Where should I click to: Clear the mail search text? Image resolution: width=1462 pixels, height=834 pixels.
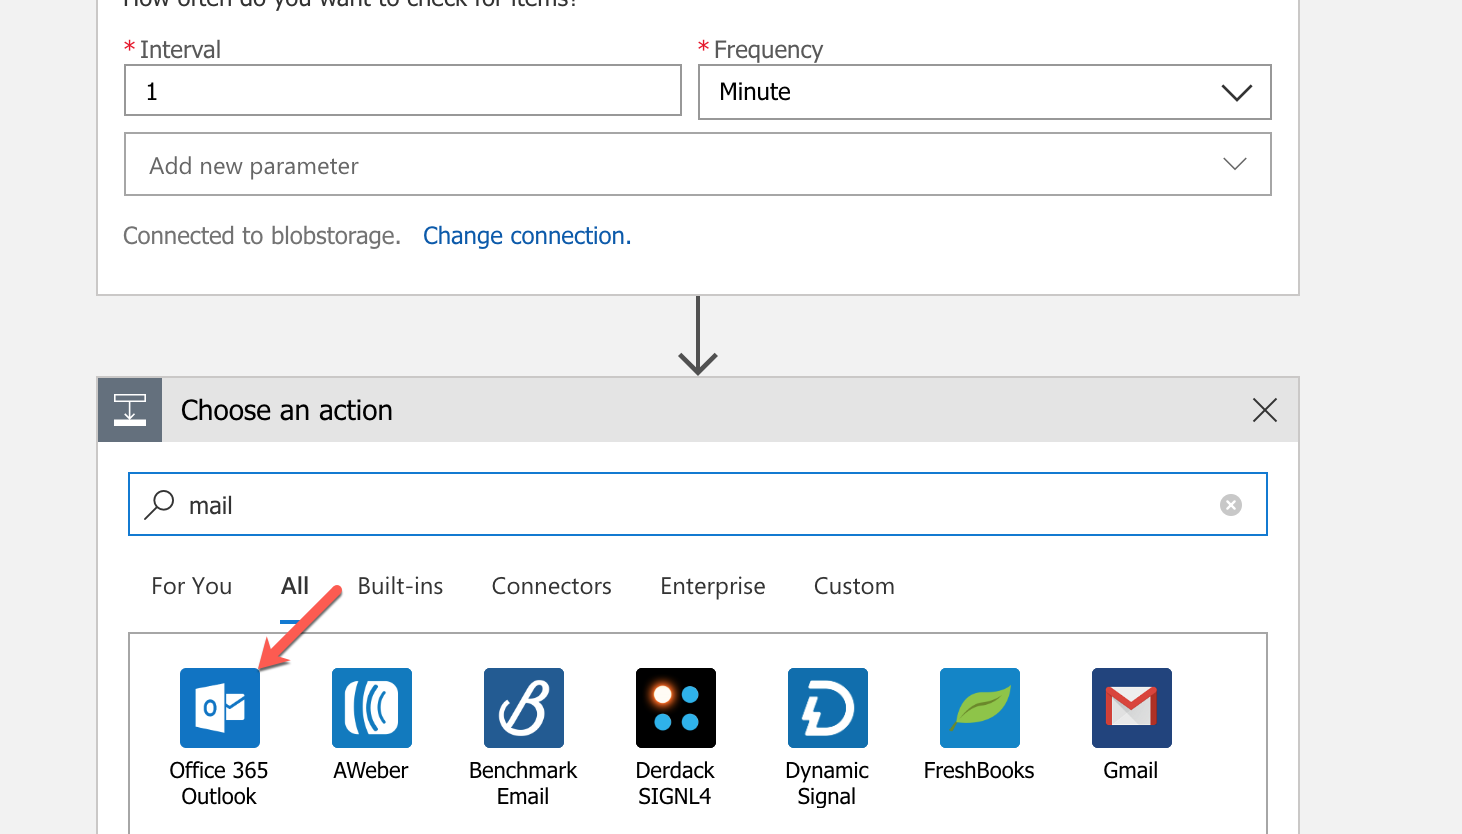tap(1231, 505)
